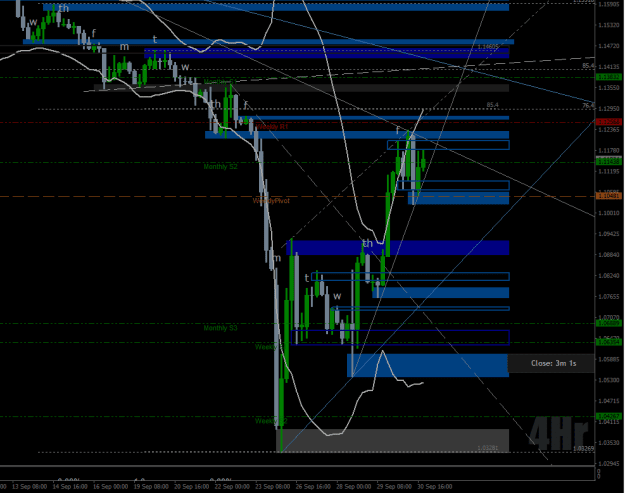Click the 1.07655 price scale value
The width and height of the screenshot is (625, 493).
609,297
